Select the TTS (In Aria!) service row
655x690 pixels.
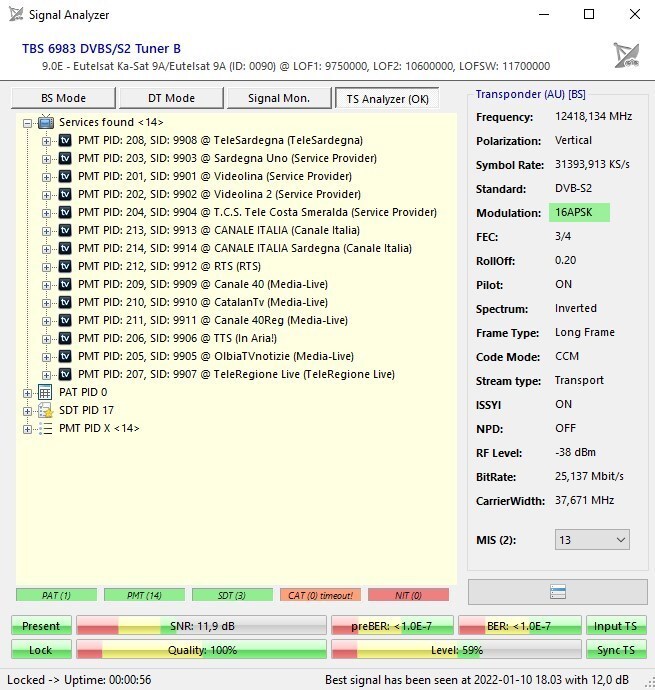tap(177, 338)
